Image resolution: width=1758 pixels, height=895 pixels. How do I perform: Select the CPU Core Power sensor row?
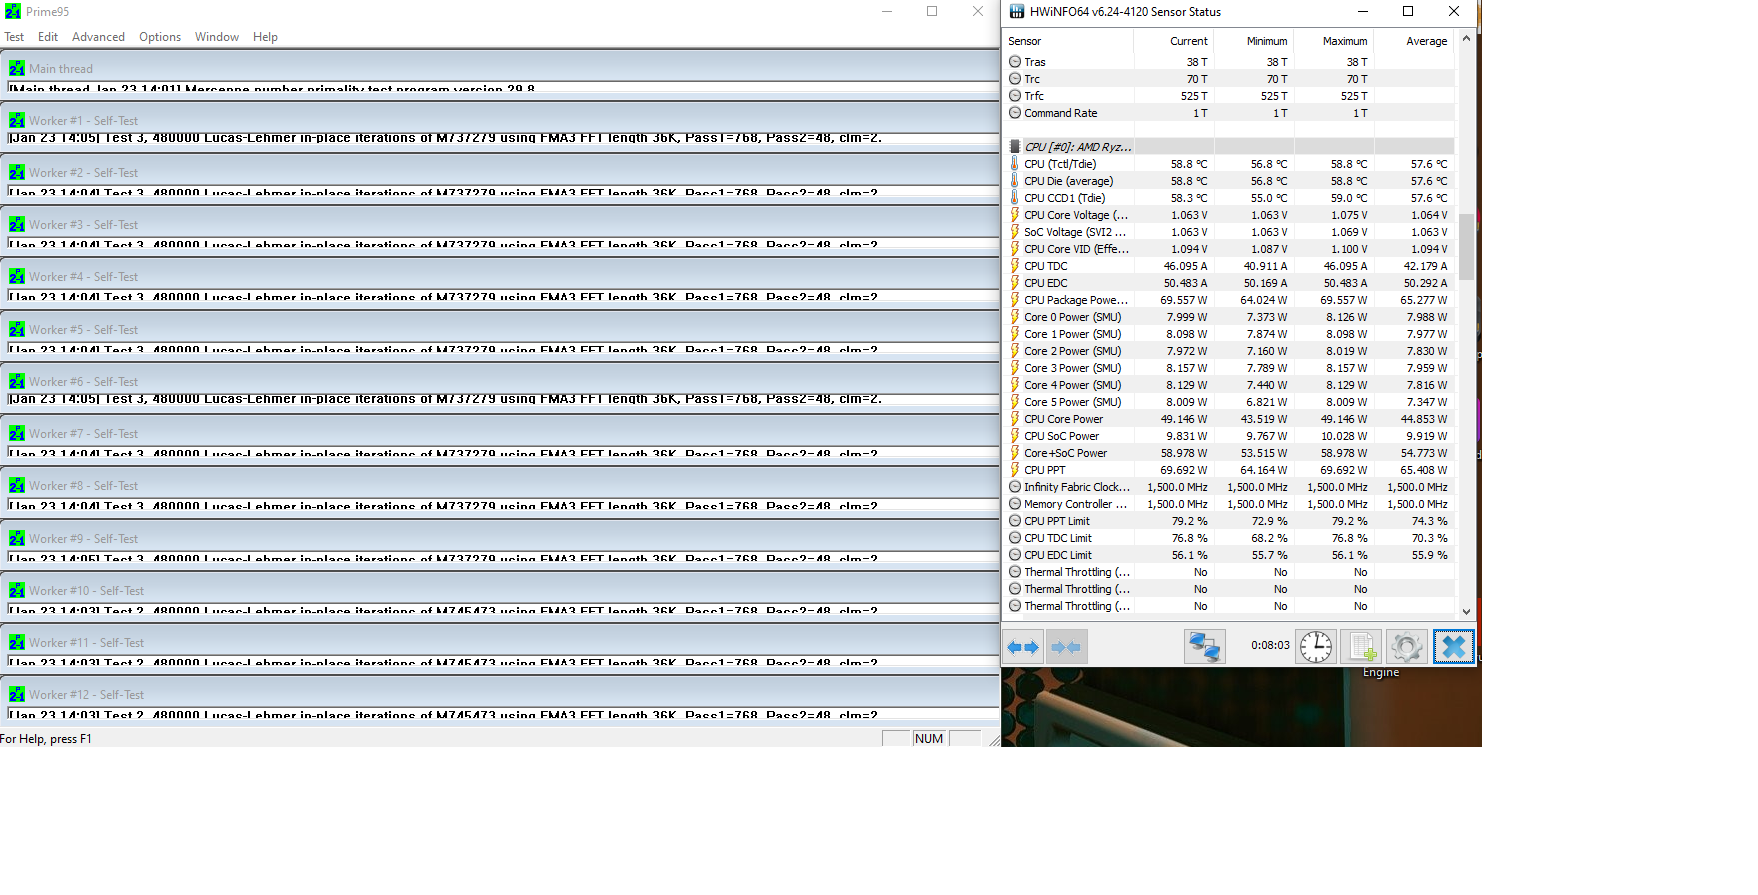coord(1229,419)
